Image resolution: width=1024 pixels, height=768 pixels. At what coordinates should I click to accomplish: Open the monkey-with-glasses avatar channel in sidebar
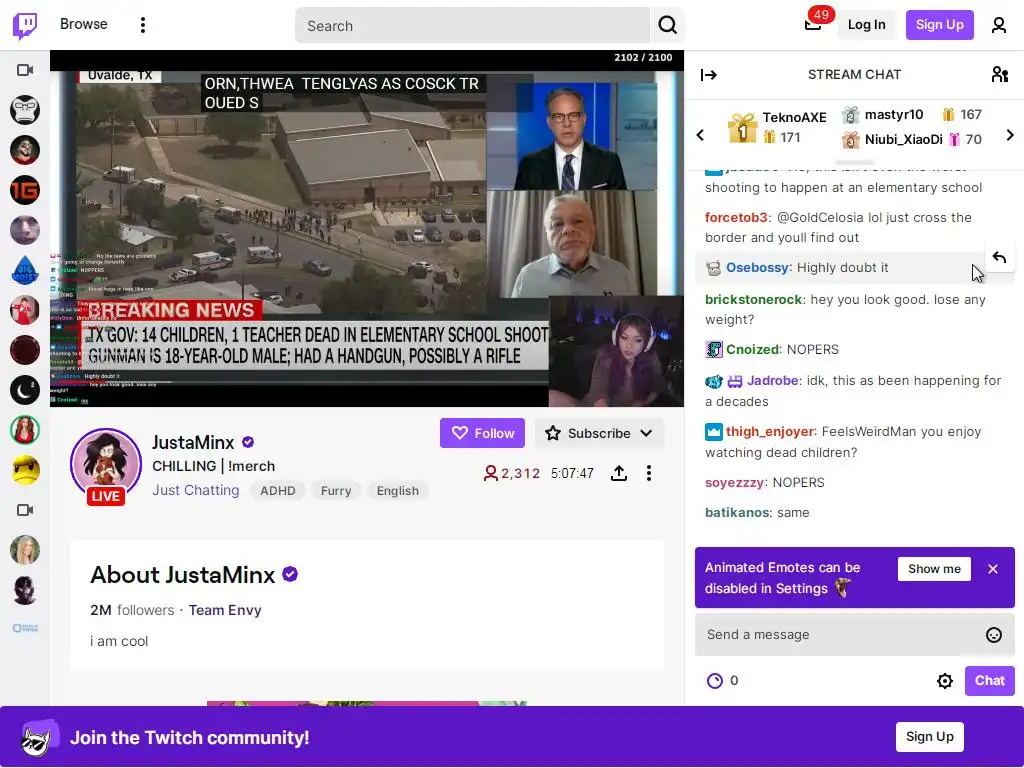pos(25,110)
